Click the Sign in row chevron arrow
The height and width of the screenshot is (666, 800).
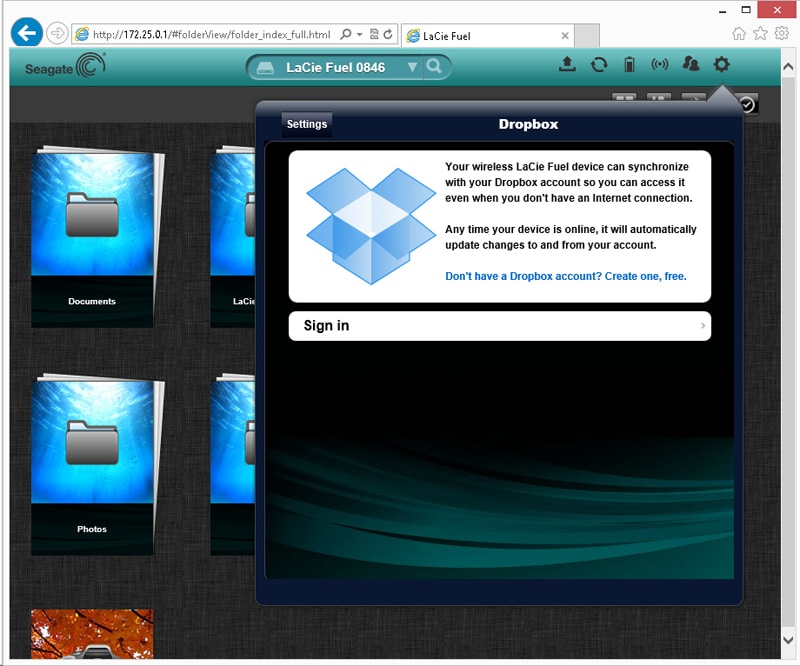coord(703,326)
